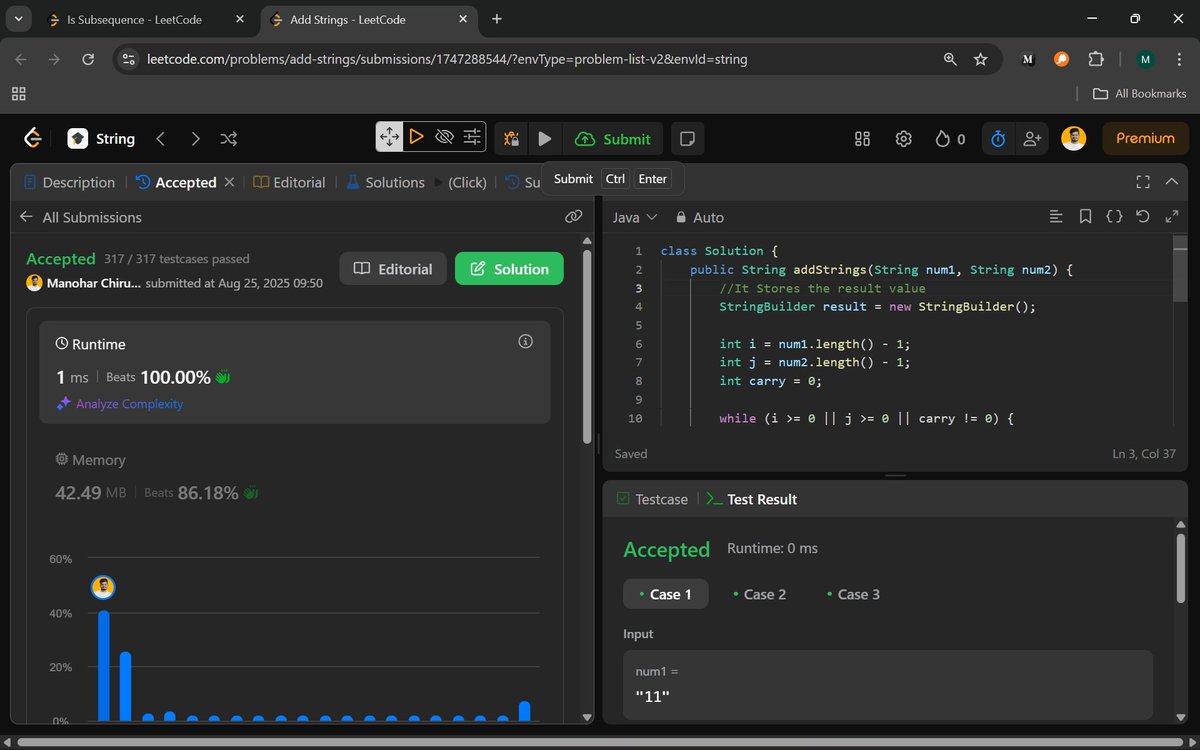Close the Accepted tab
Screen dimensions: 1200x750
(x=229, y=182)
